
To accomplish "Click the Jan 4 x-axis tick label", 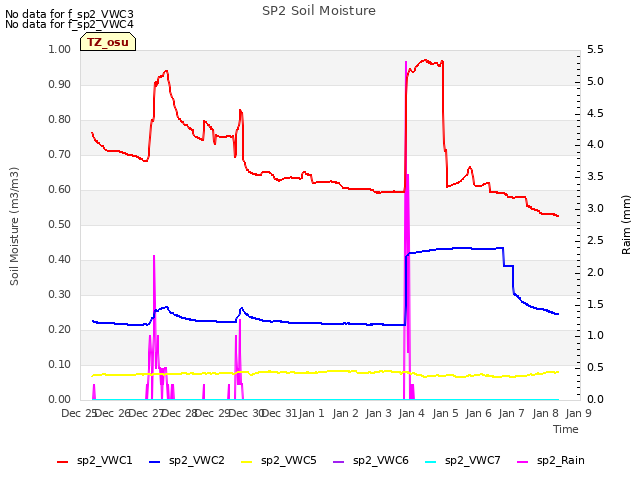I will (x=411, y=413).
